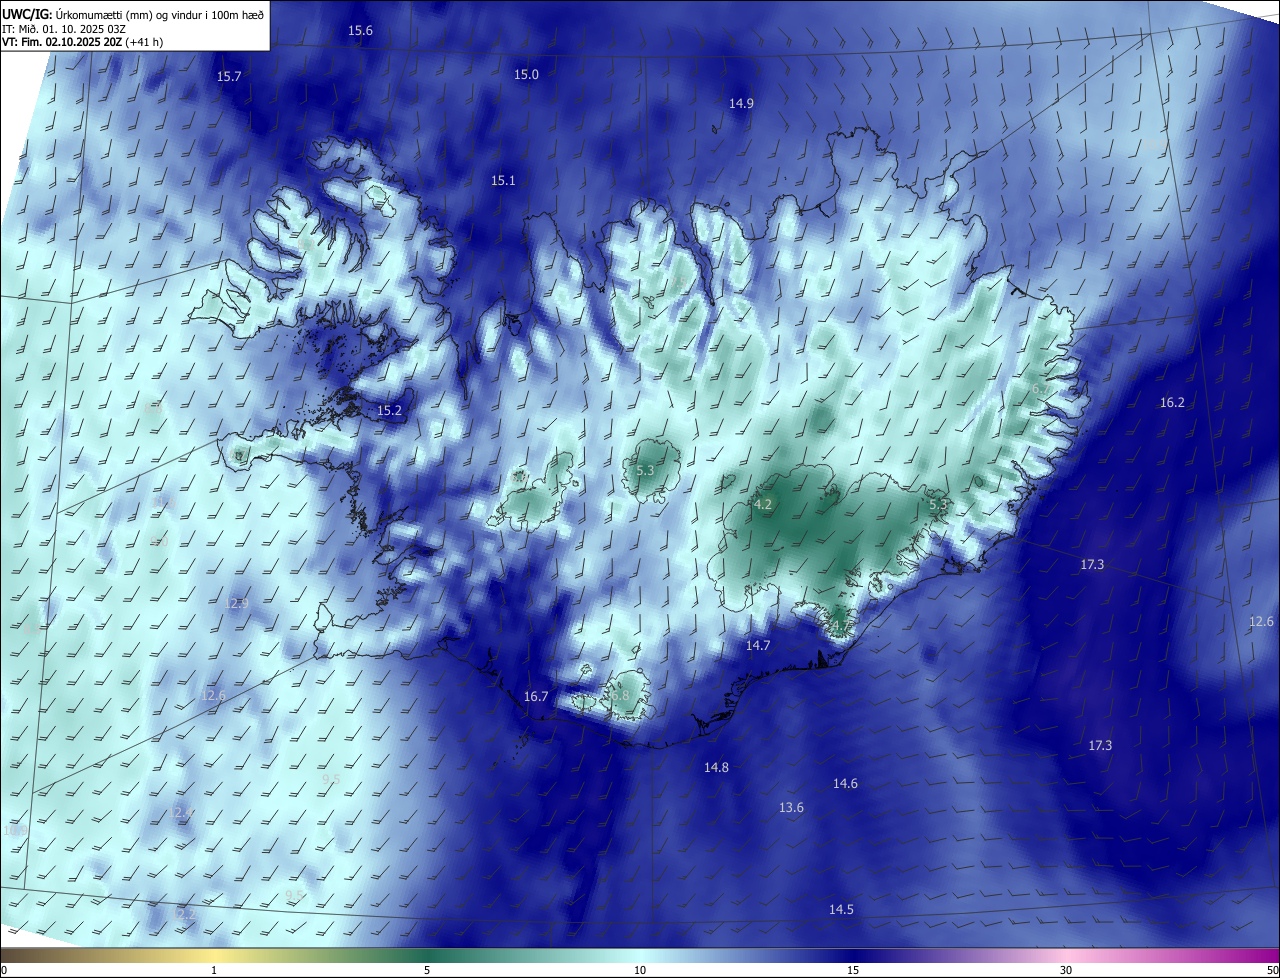
Task: Click the 15.2 value label
Action: [389, 411]
